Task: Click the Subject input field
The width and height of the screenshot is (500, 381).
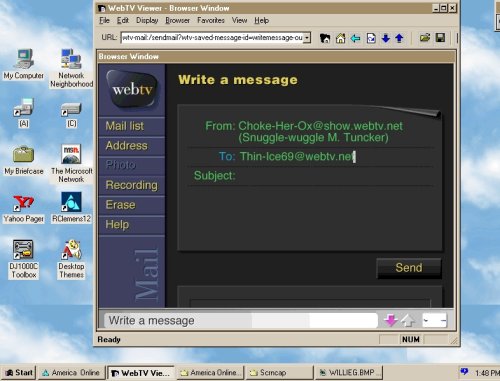Action: tap(335, 176)
